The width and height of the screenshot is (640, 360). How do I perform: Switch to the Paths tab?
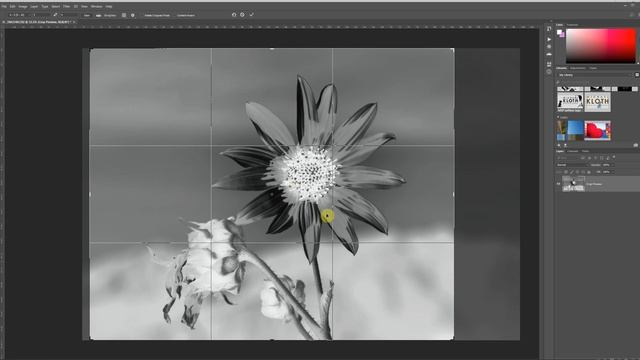585,151
